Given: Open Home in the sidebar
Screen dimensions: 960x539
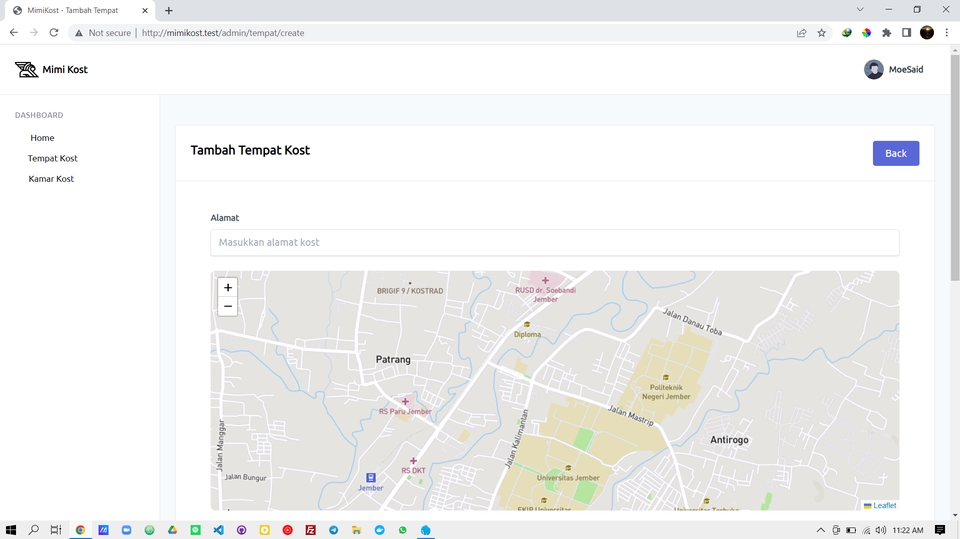Looking at the screenshot, I should pos(42,138).
